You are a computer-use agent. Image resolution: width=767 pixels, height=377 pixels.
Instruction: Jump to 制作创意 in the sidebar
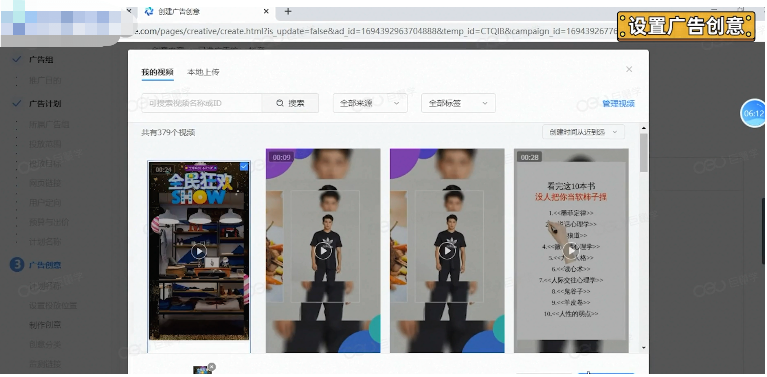point(45,325)
